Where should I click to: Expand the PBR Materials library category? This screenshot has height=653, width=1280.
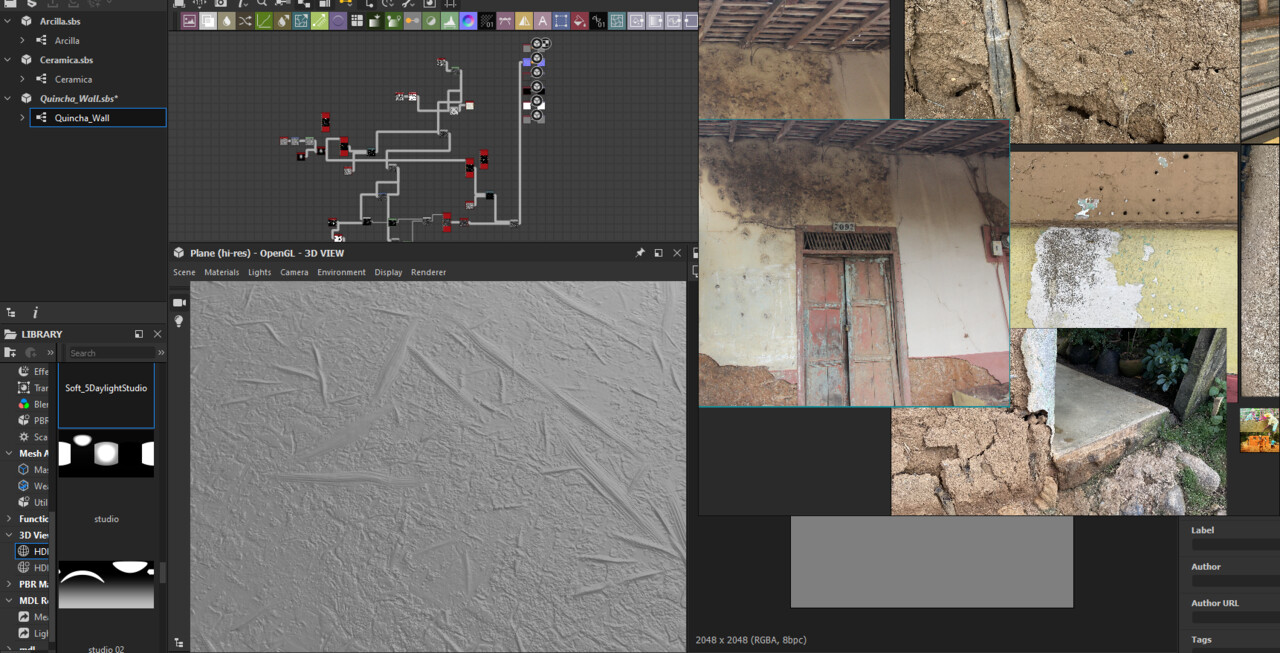point(9,584)
